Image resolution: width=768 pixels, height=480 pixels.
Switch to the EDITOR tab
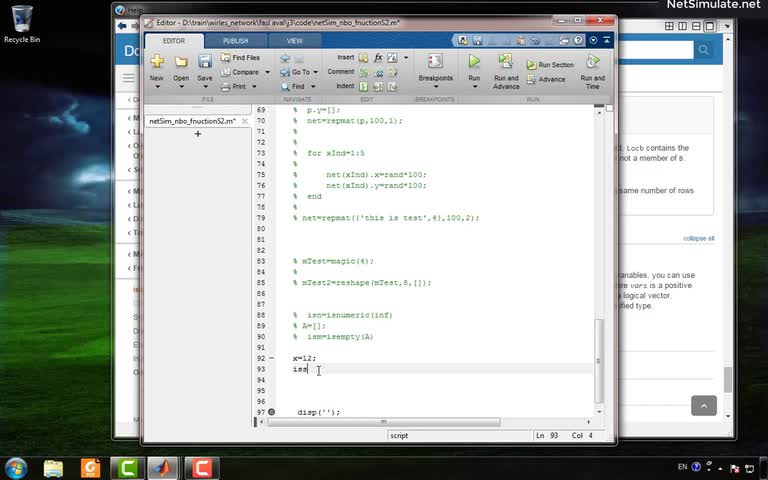tap(174, 41)
